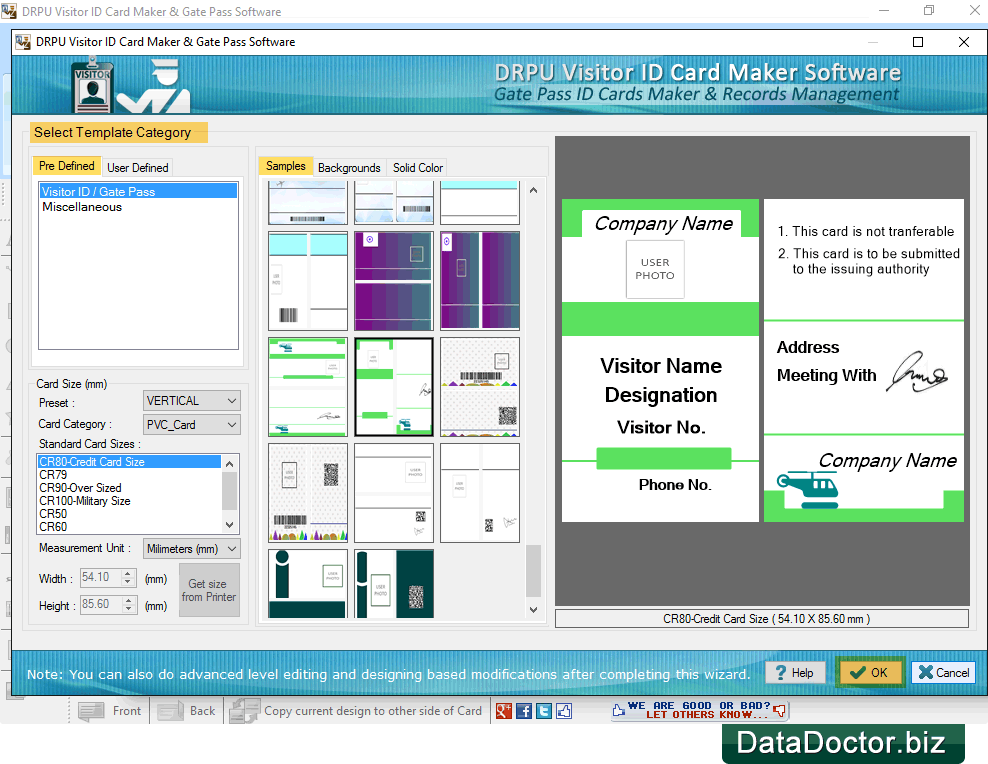
Task: Open the Backgrounds tab
Action: click(349, 168)
